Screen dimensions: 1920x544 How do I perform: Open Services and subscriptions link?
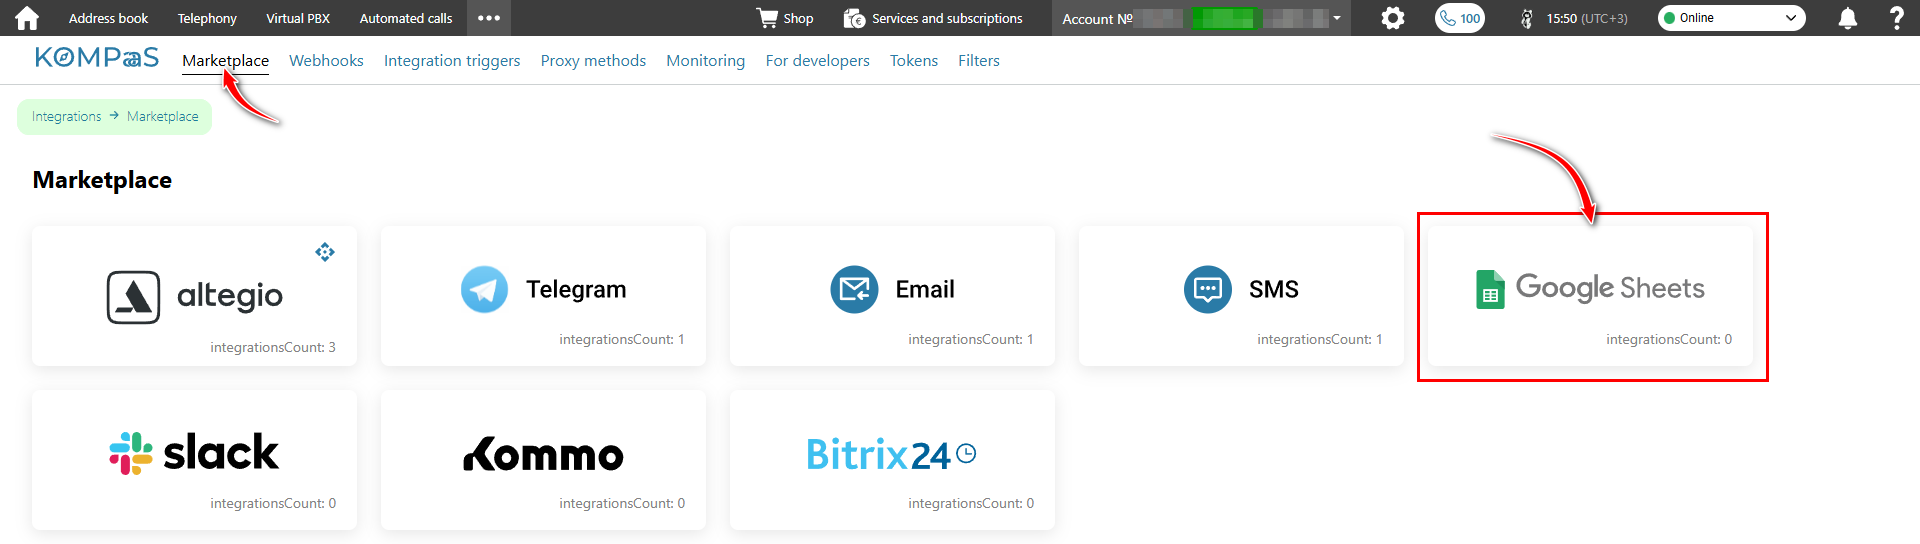(x=947, y=18)
